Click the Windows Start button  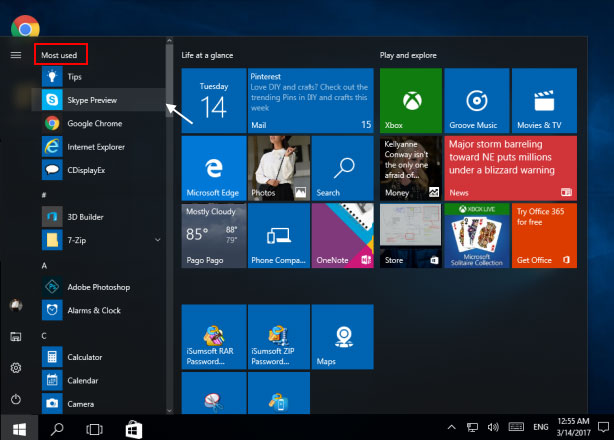point(19,428)
